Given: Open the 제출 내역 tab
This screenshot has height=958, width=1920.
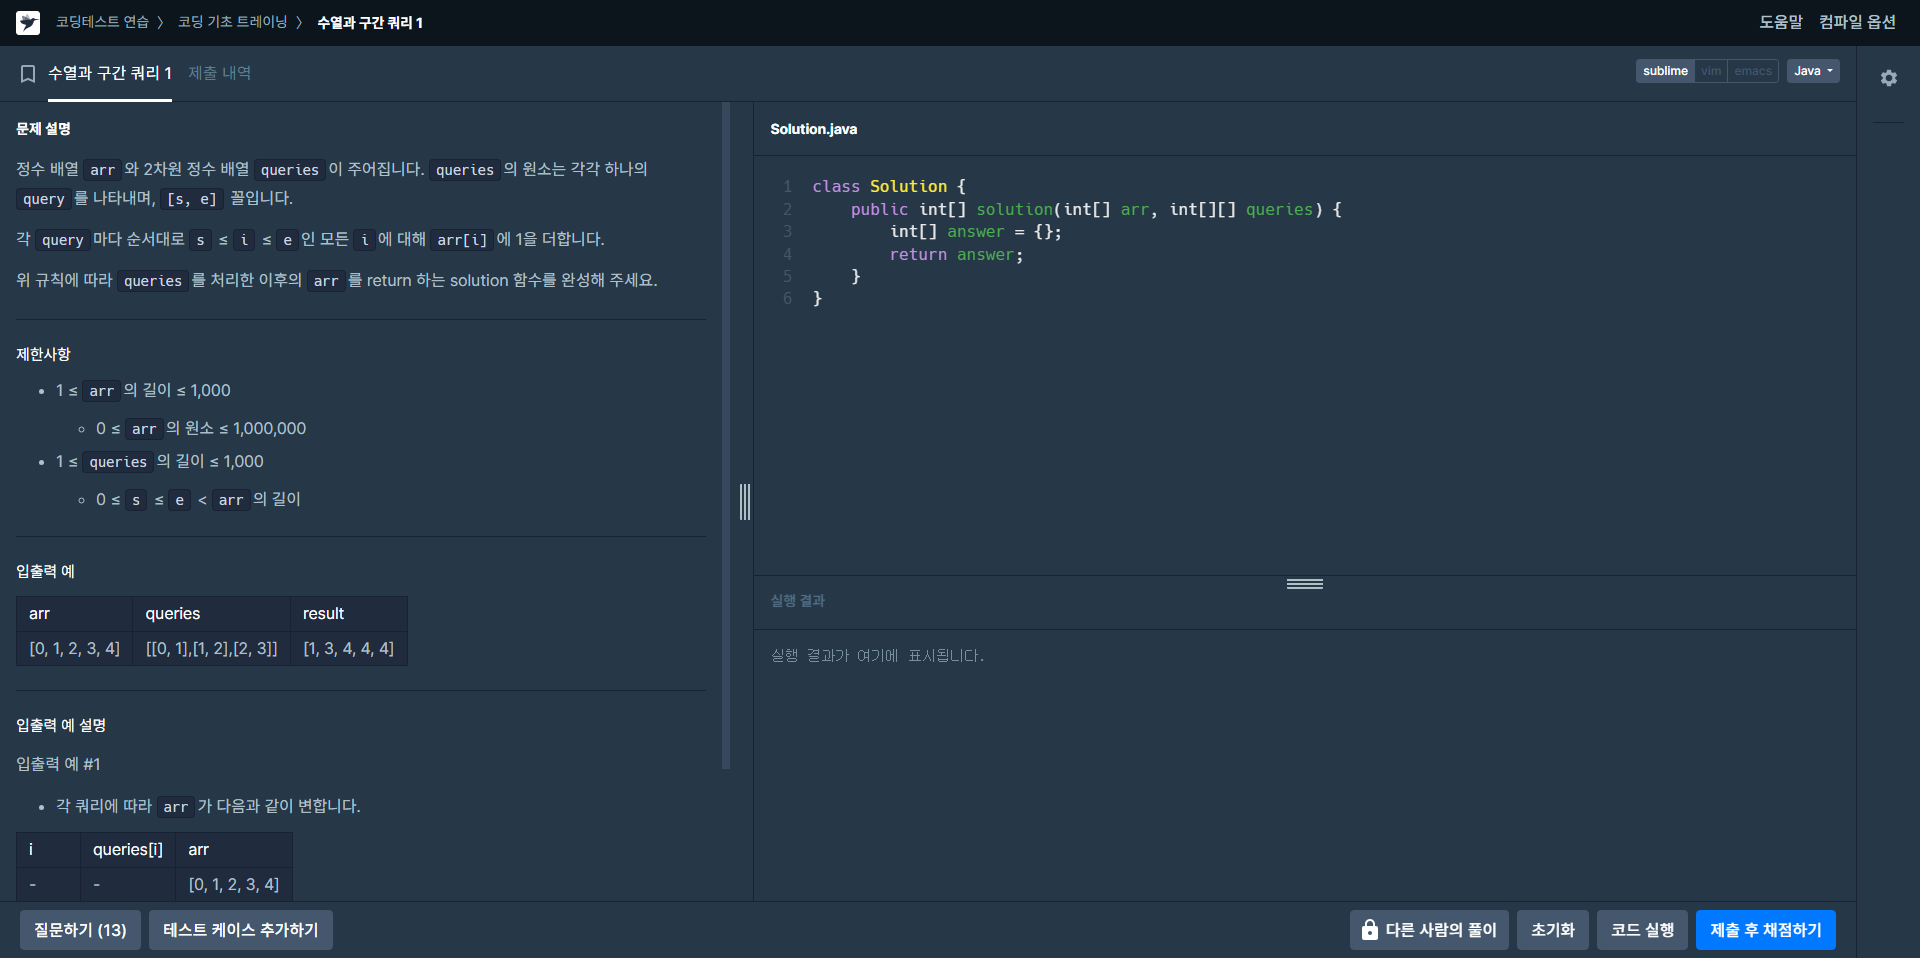Looking at the screenshot, I should click(220, 73).
